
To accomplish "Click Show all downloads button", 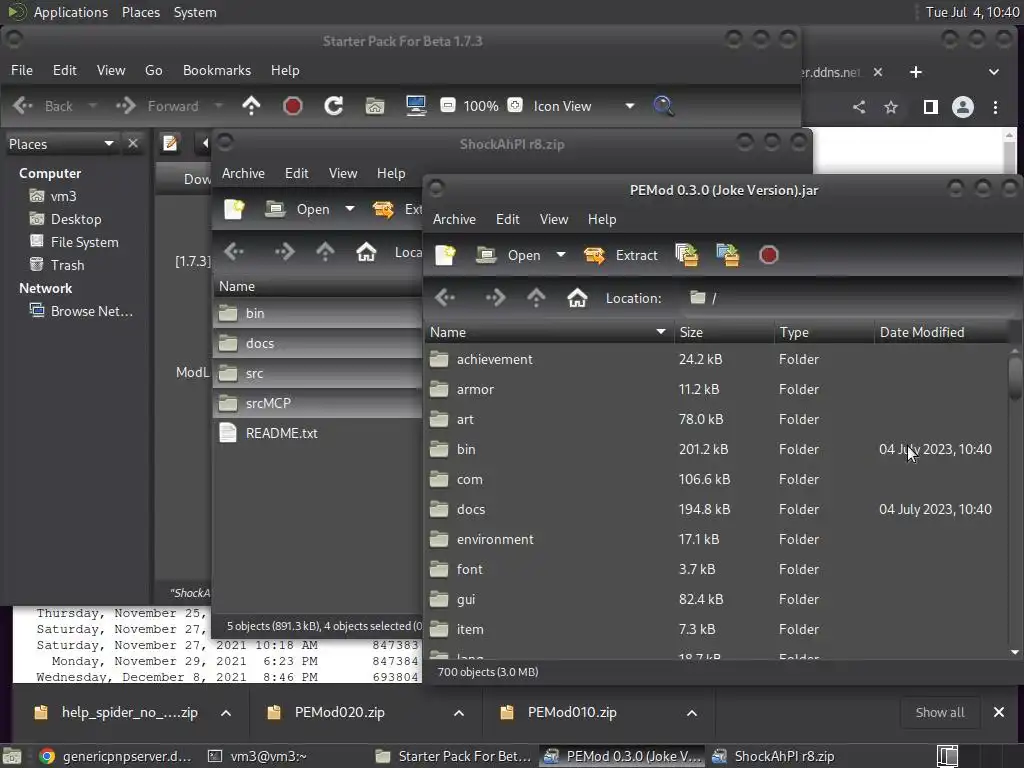I will 940,712.
